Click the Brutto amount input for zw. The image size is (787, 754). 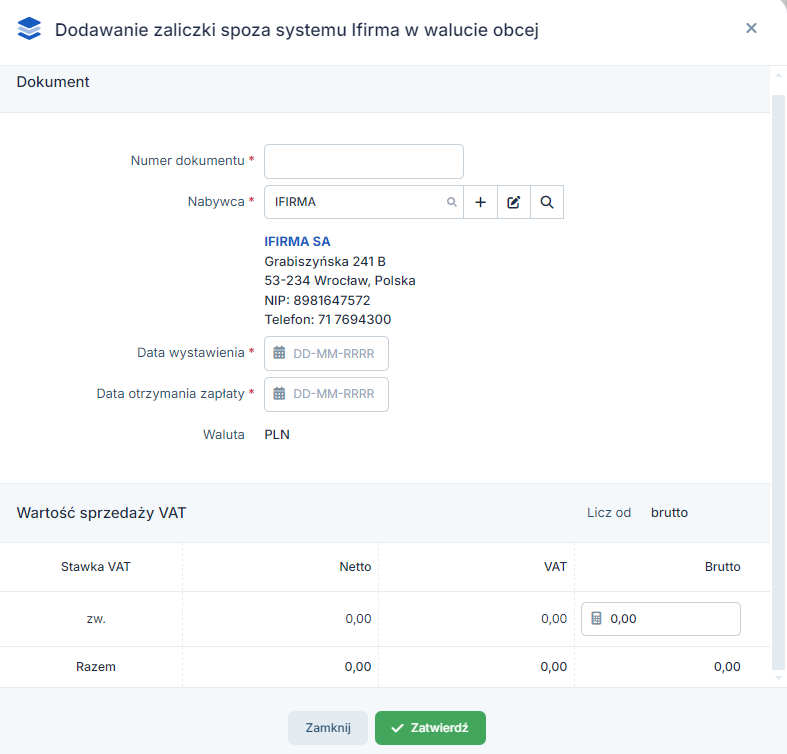(x=661, y=619)
